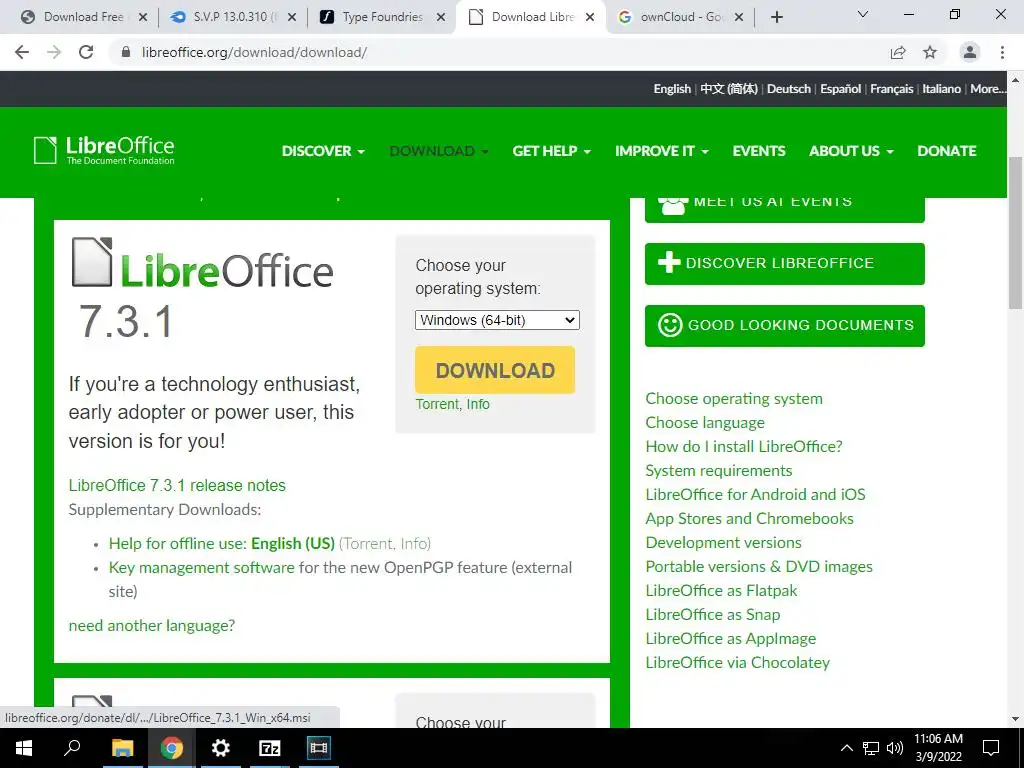This screenshot has width=1024, height=768.
Task: Close the Download Free tab
Action: pos(143,17)
